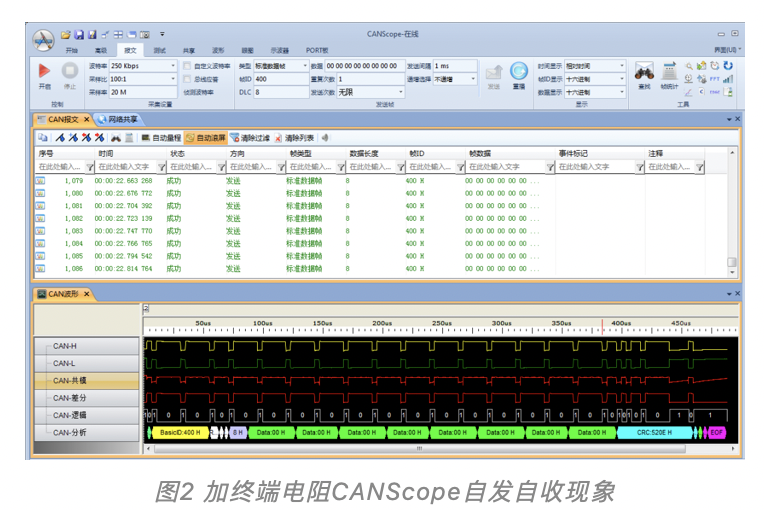Click the 自动量程 auto range button

tap(161, 138)
